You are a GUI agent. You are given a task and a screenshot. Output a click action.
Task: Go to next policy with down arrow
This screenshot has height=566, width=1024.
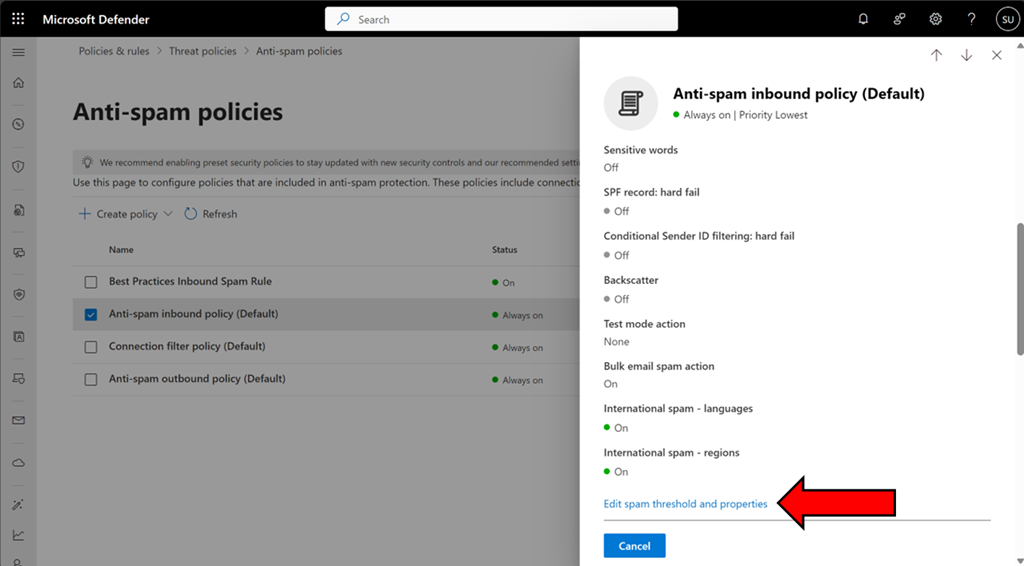point(966,56)
